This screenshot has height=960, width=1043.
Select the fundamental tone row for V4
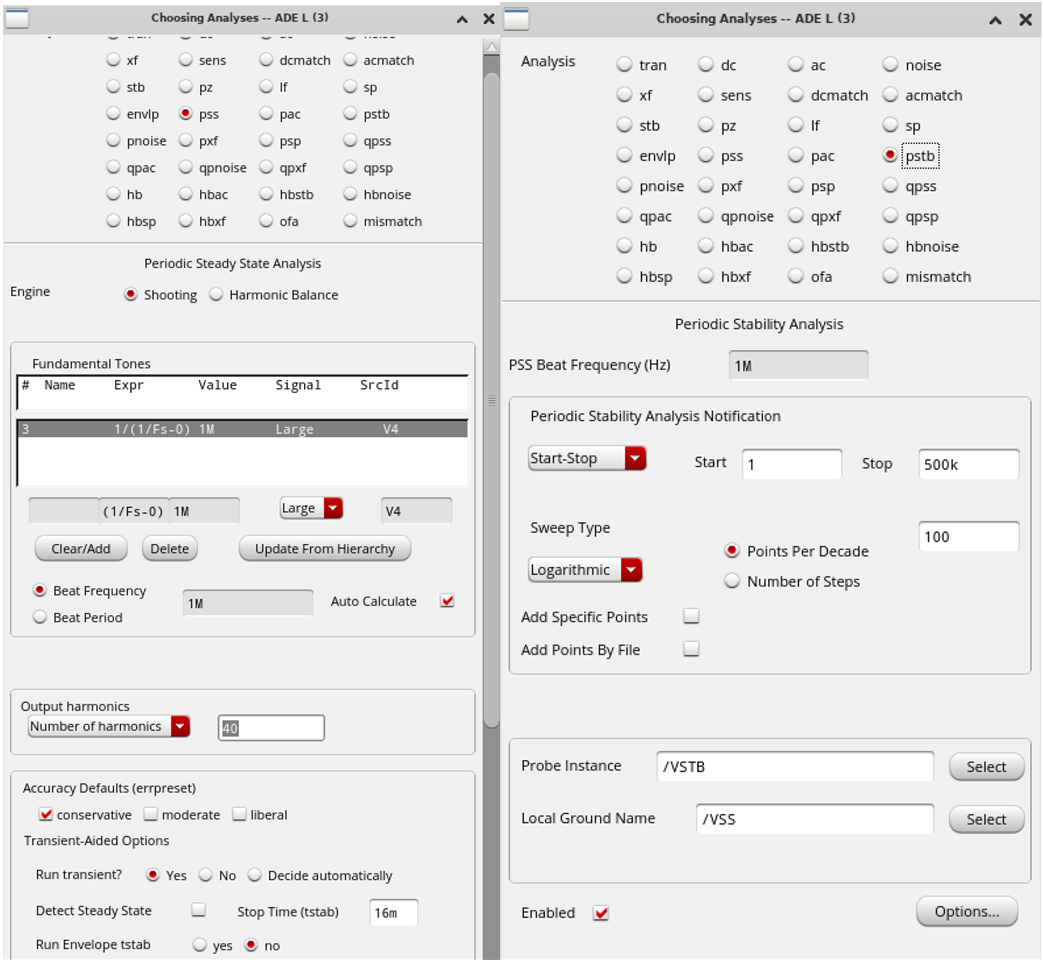tap(241, 429)
